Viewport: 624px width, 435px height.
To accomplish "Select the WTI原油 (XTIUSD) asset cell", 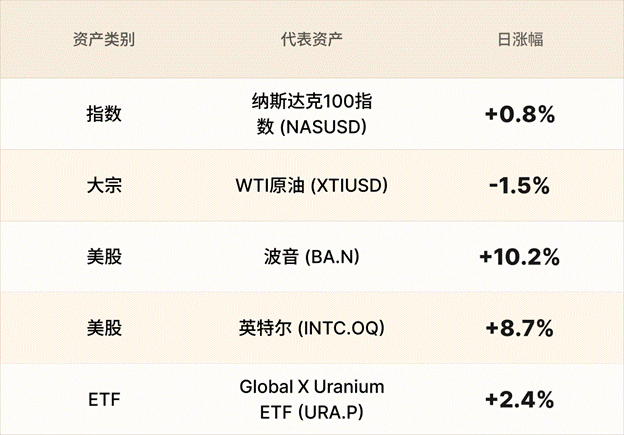I will pyautogui.click(x=312, y=185).
